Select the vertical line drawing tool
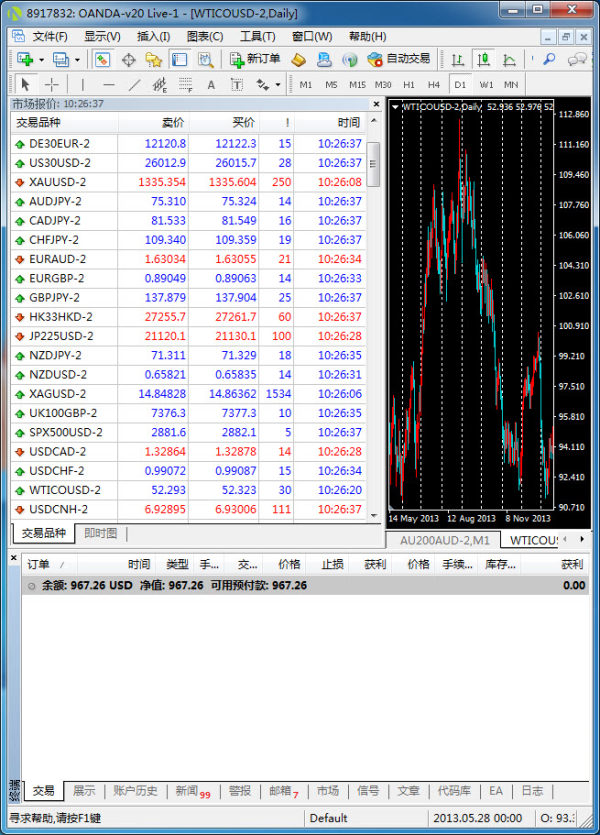600x835 pixels. [82, 85]
